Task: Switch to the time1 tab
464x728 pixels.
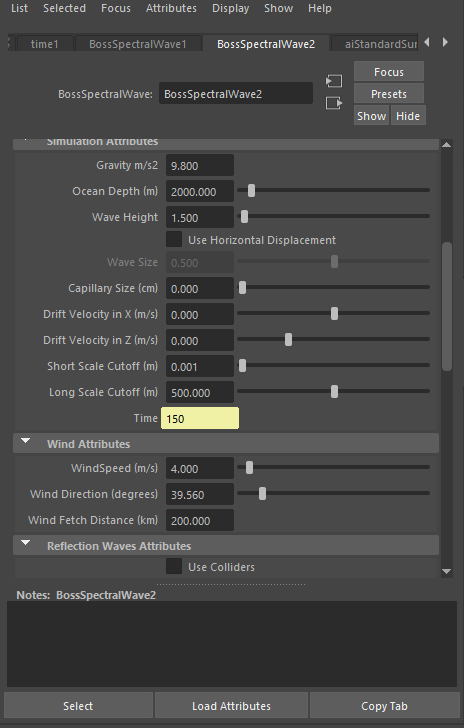Action: [x=45, y=44]
